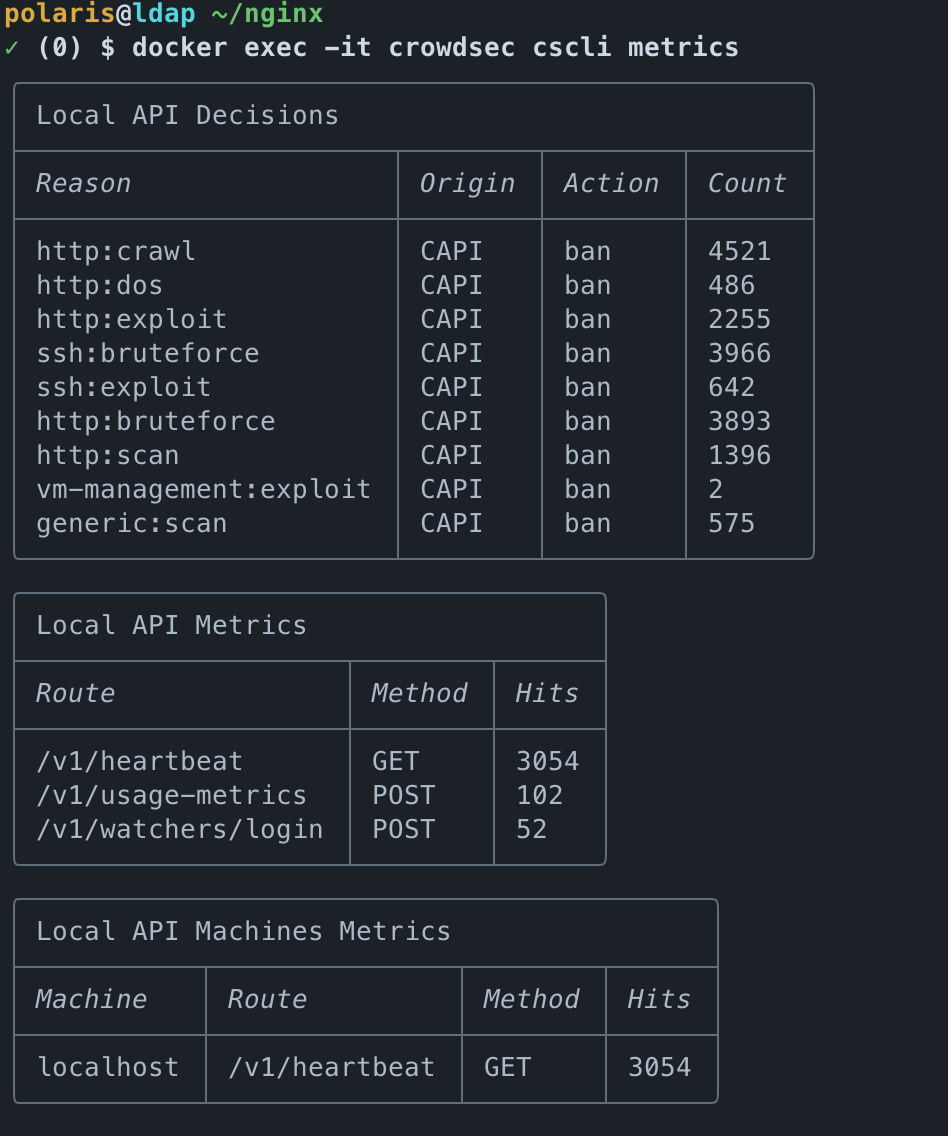Click the Local API Metrics table title
Image resolution: width=948 pixels, height=1136 pixels.
coord(172,626)
